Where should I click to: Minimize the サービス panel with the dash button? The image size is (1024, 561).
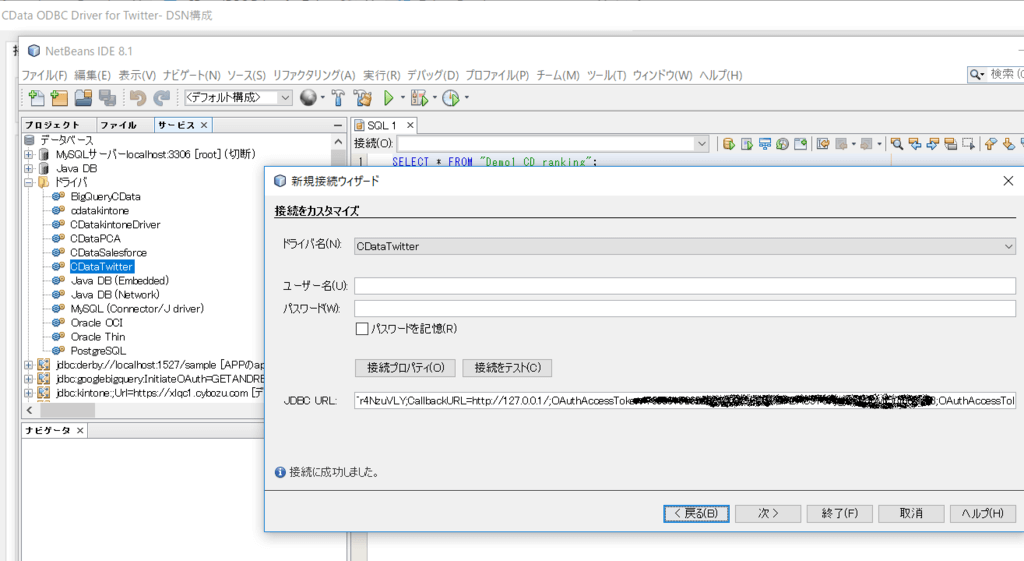coord(338,125)
